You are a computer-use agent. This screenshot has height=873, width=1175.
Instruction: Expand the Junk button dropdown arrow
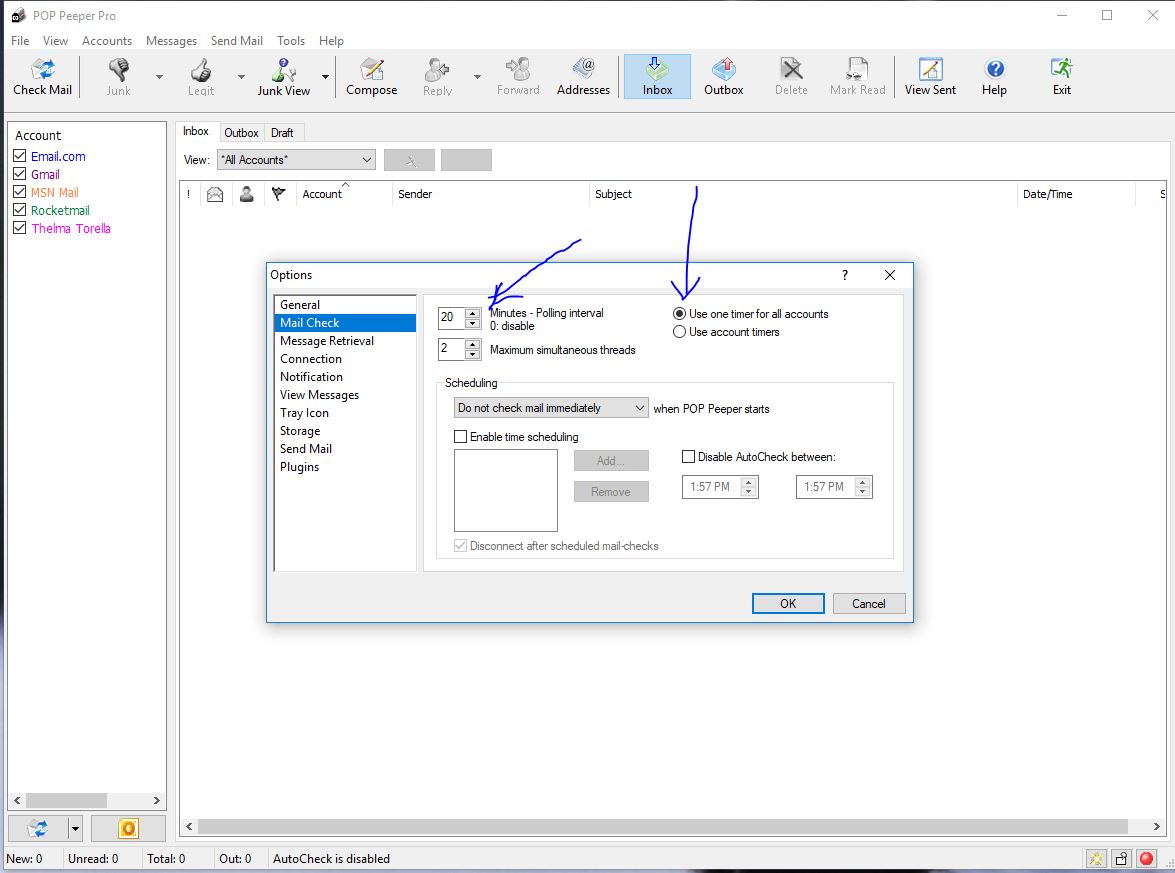point(159,76)
